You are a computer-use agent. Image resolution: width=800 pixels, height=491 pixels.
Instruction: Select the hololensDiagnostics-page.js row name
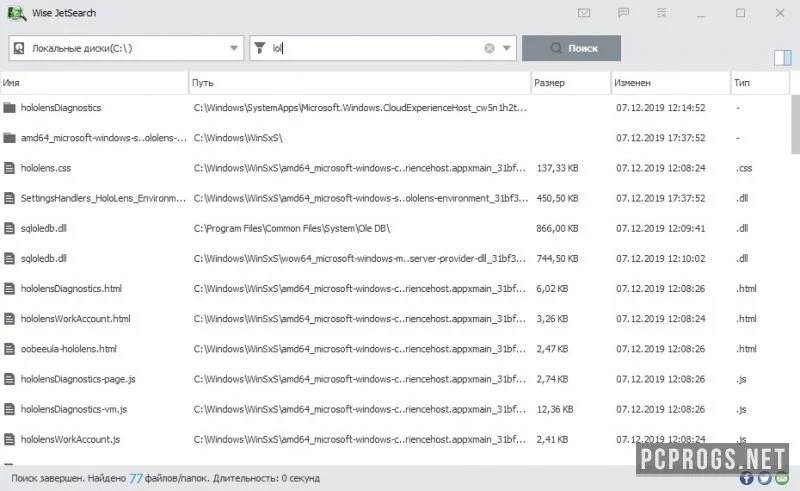tap(78, 379)
